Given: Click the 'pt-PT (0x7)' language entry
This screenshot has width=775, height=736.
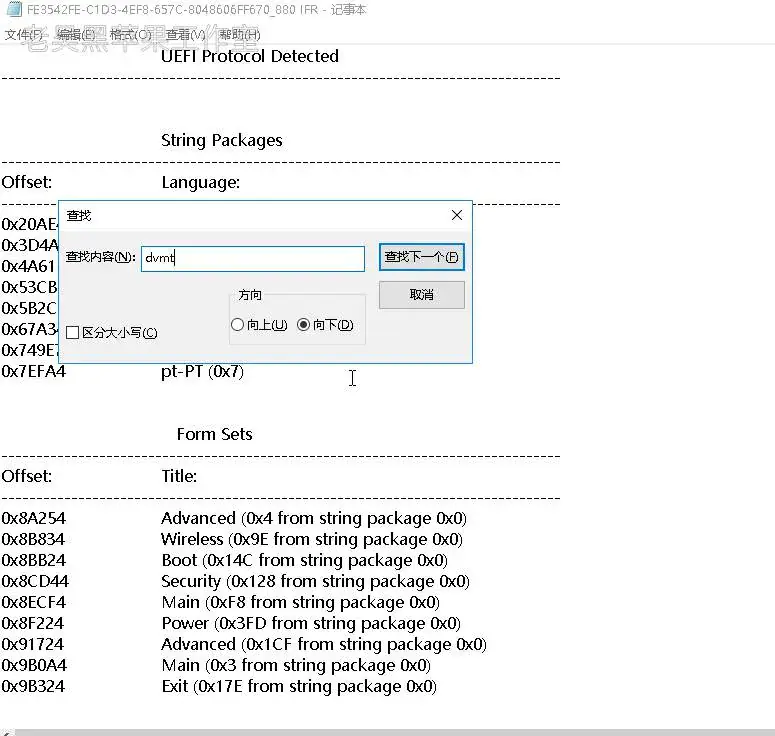Looking at the screenshot, I should 202,371.
